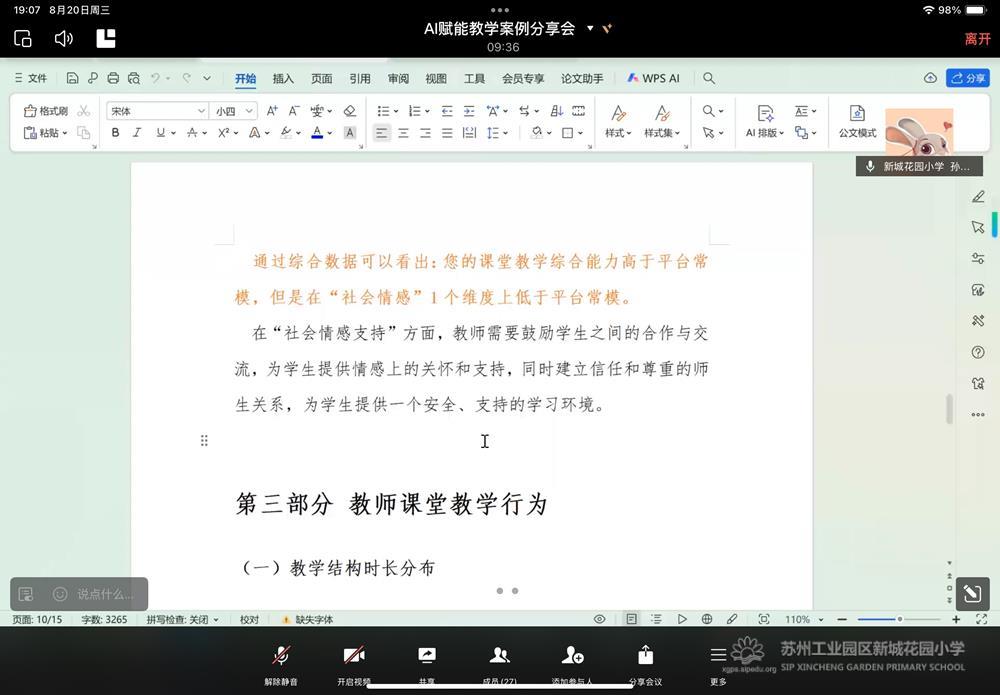The image size is (1000, 695).
Task: Click the italic formatting icon
Action: pos(137,133)
